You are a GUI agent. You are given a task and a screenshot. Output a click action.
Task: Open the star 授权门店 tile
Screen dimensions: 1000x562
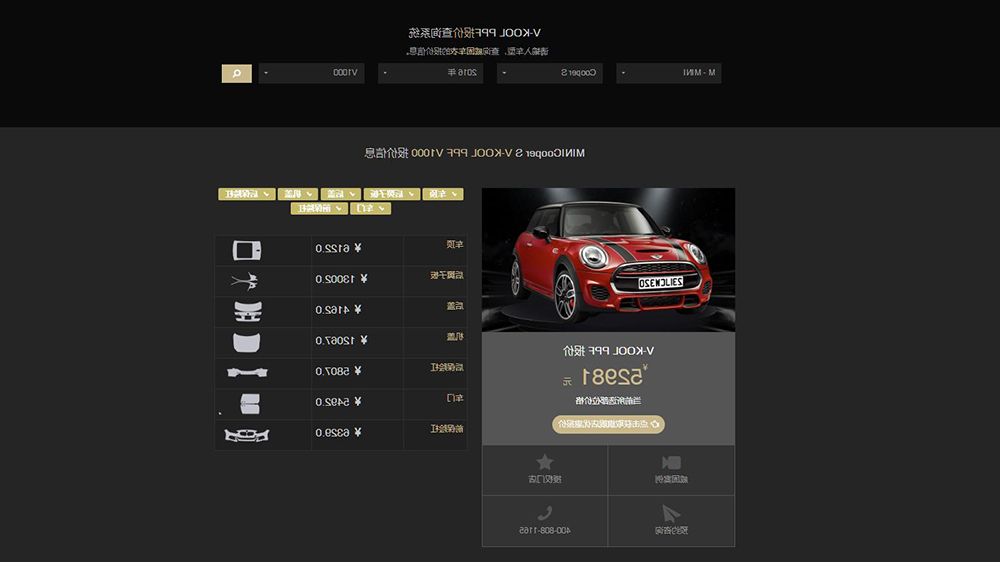pos(545,470)
